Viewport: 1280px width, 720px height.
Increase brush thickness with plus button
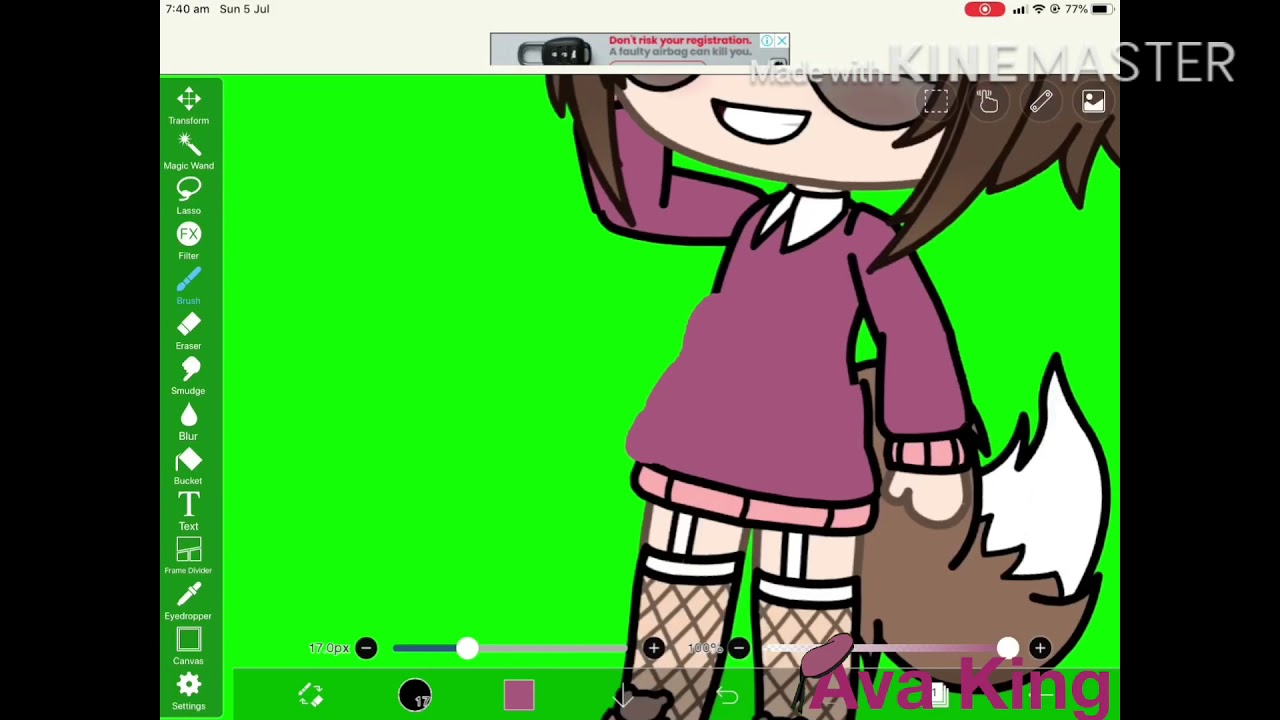654,649
